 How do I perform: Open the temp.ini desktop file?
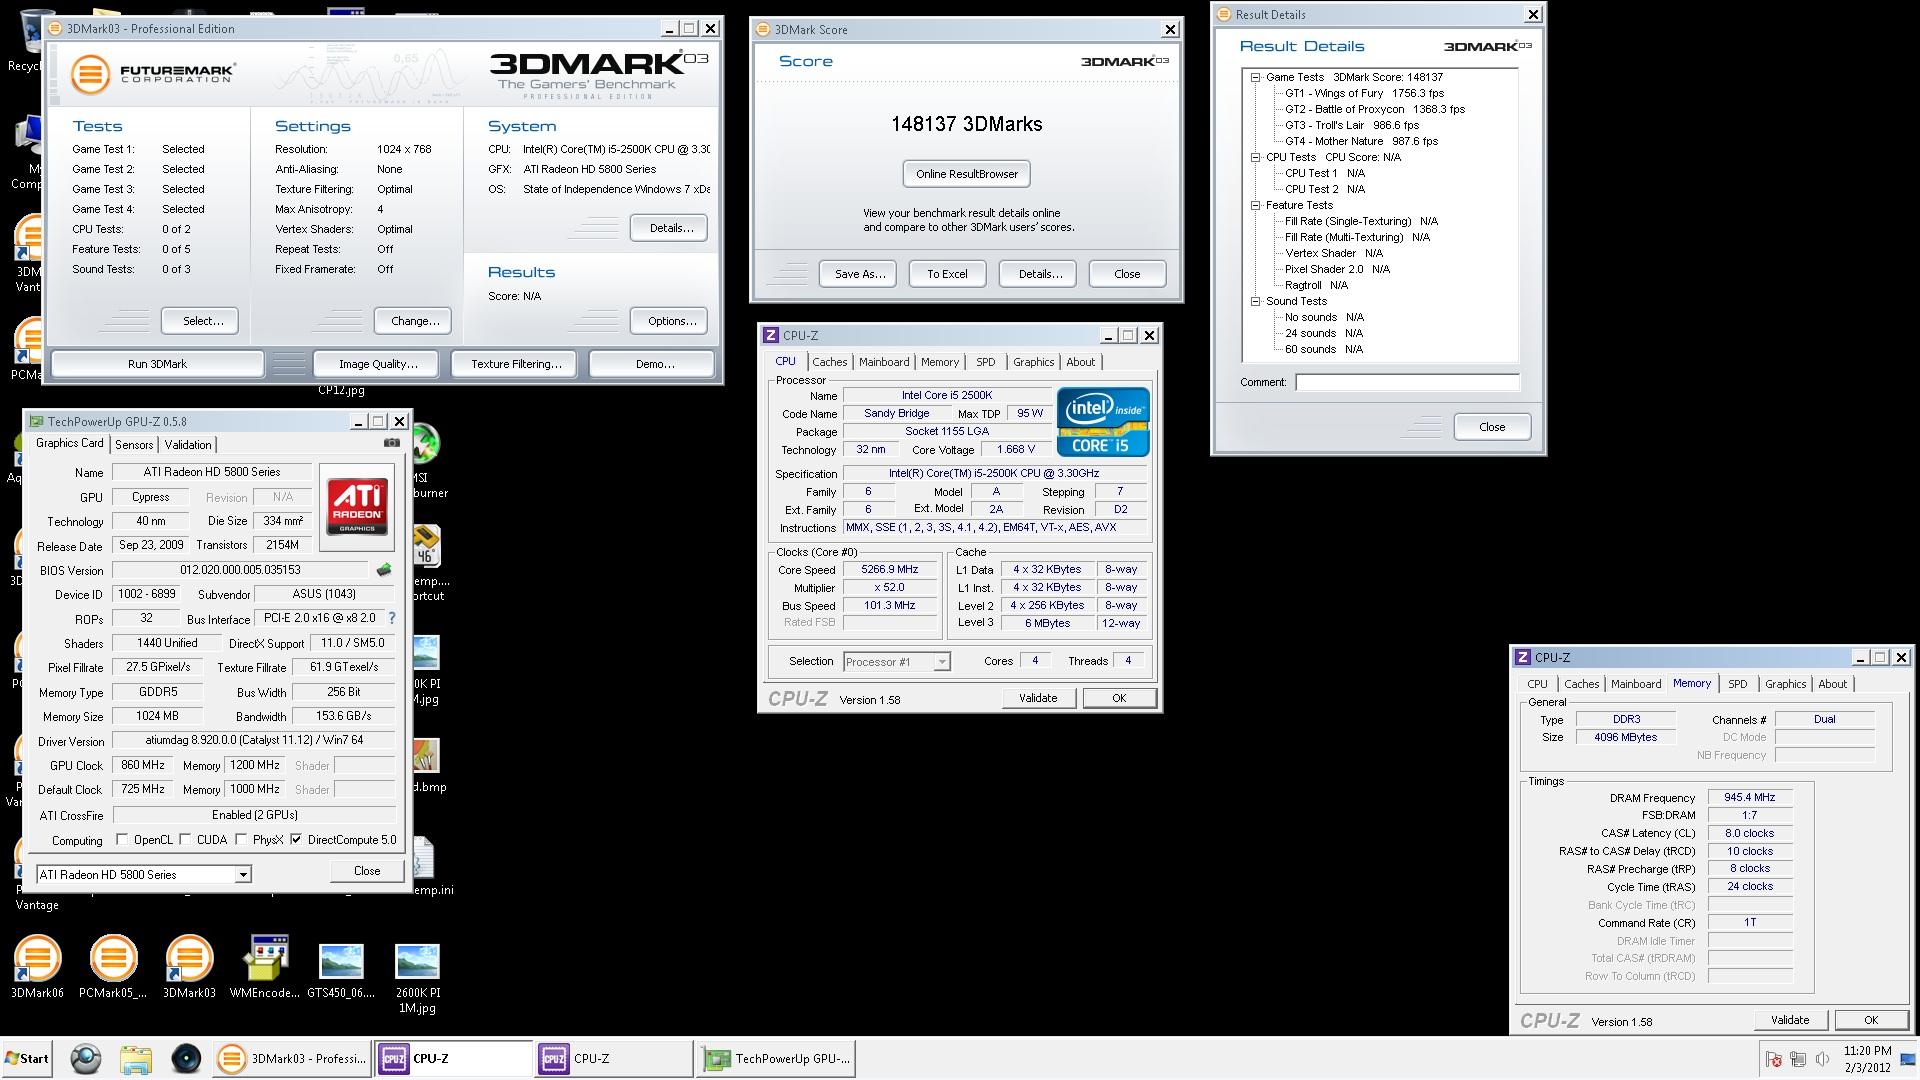[430, 868]
